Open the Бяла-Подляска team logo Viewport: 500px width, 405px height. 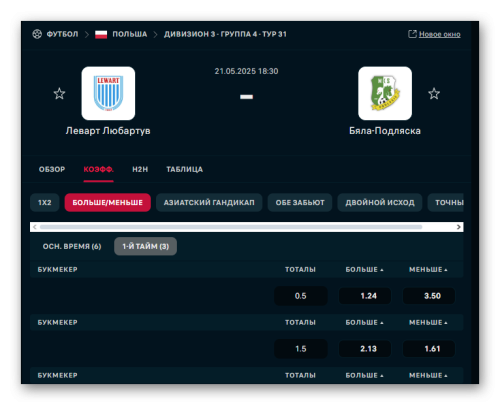pyautogui.click(x=385, y=93)
